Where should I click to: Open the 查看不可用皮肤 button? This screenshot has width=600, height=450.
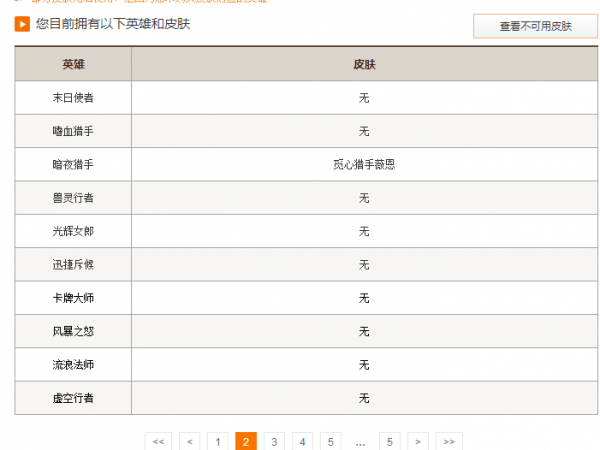click(x=535, y=26)
